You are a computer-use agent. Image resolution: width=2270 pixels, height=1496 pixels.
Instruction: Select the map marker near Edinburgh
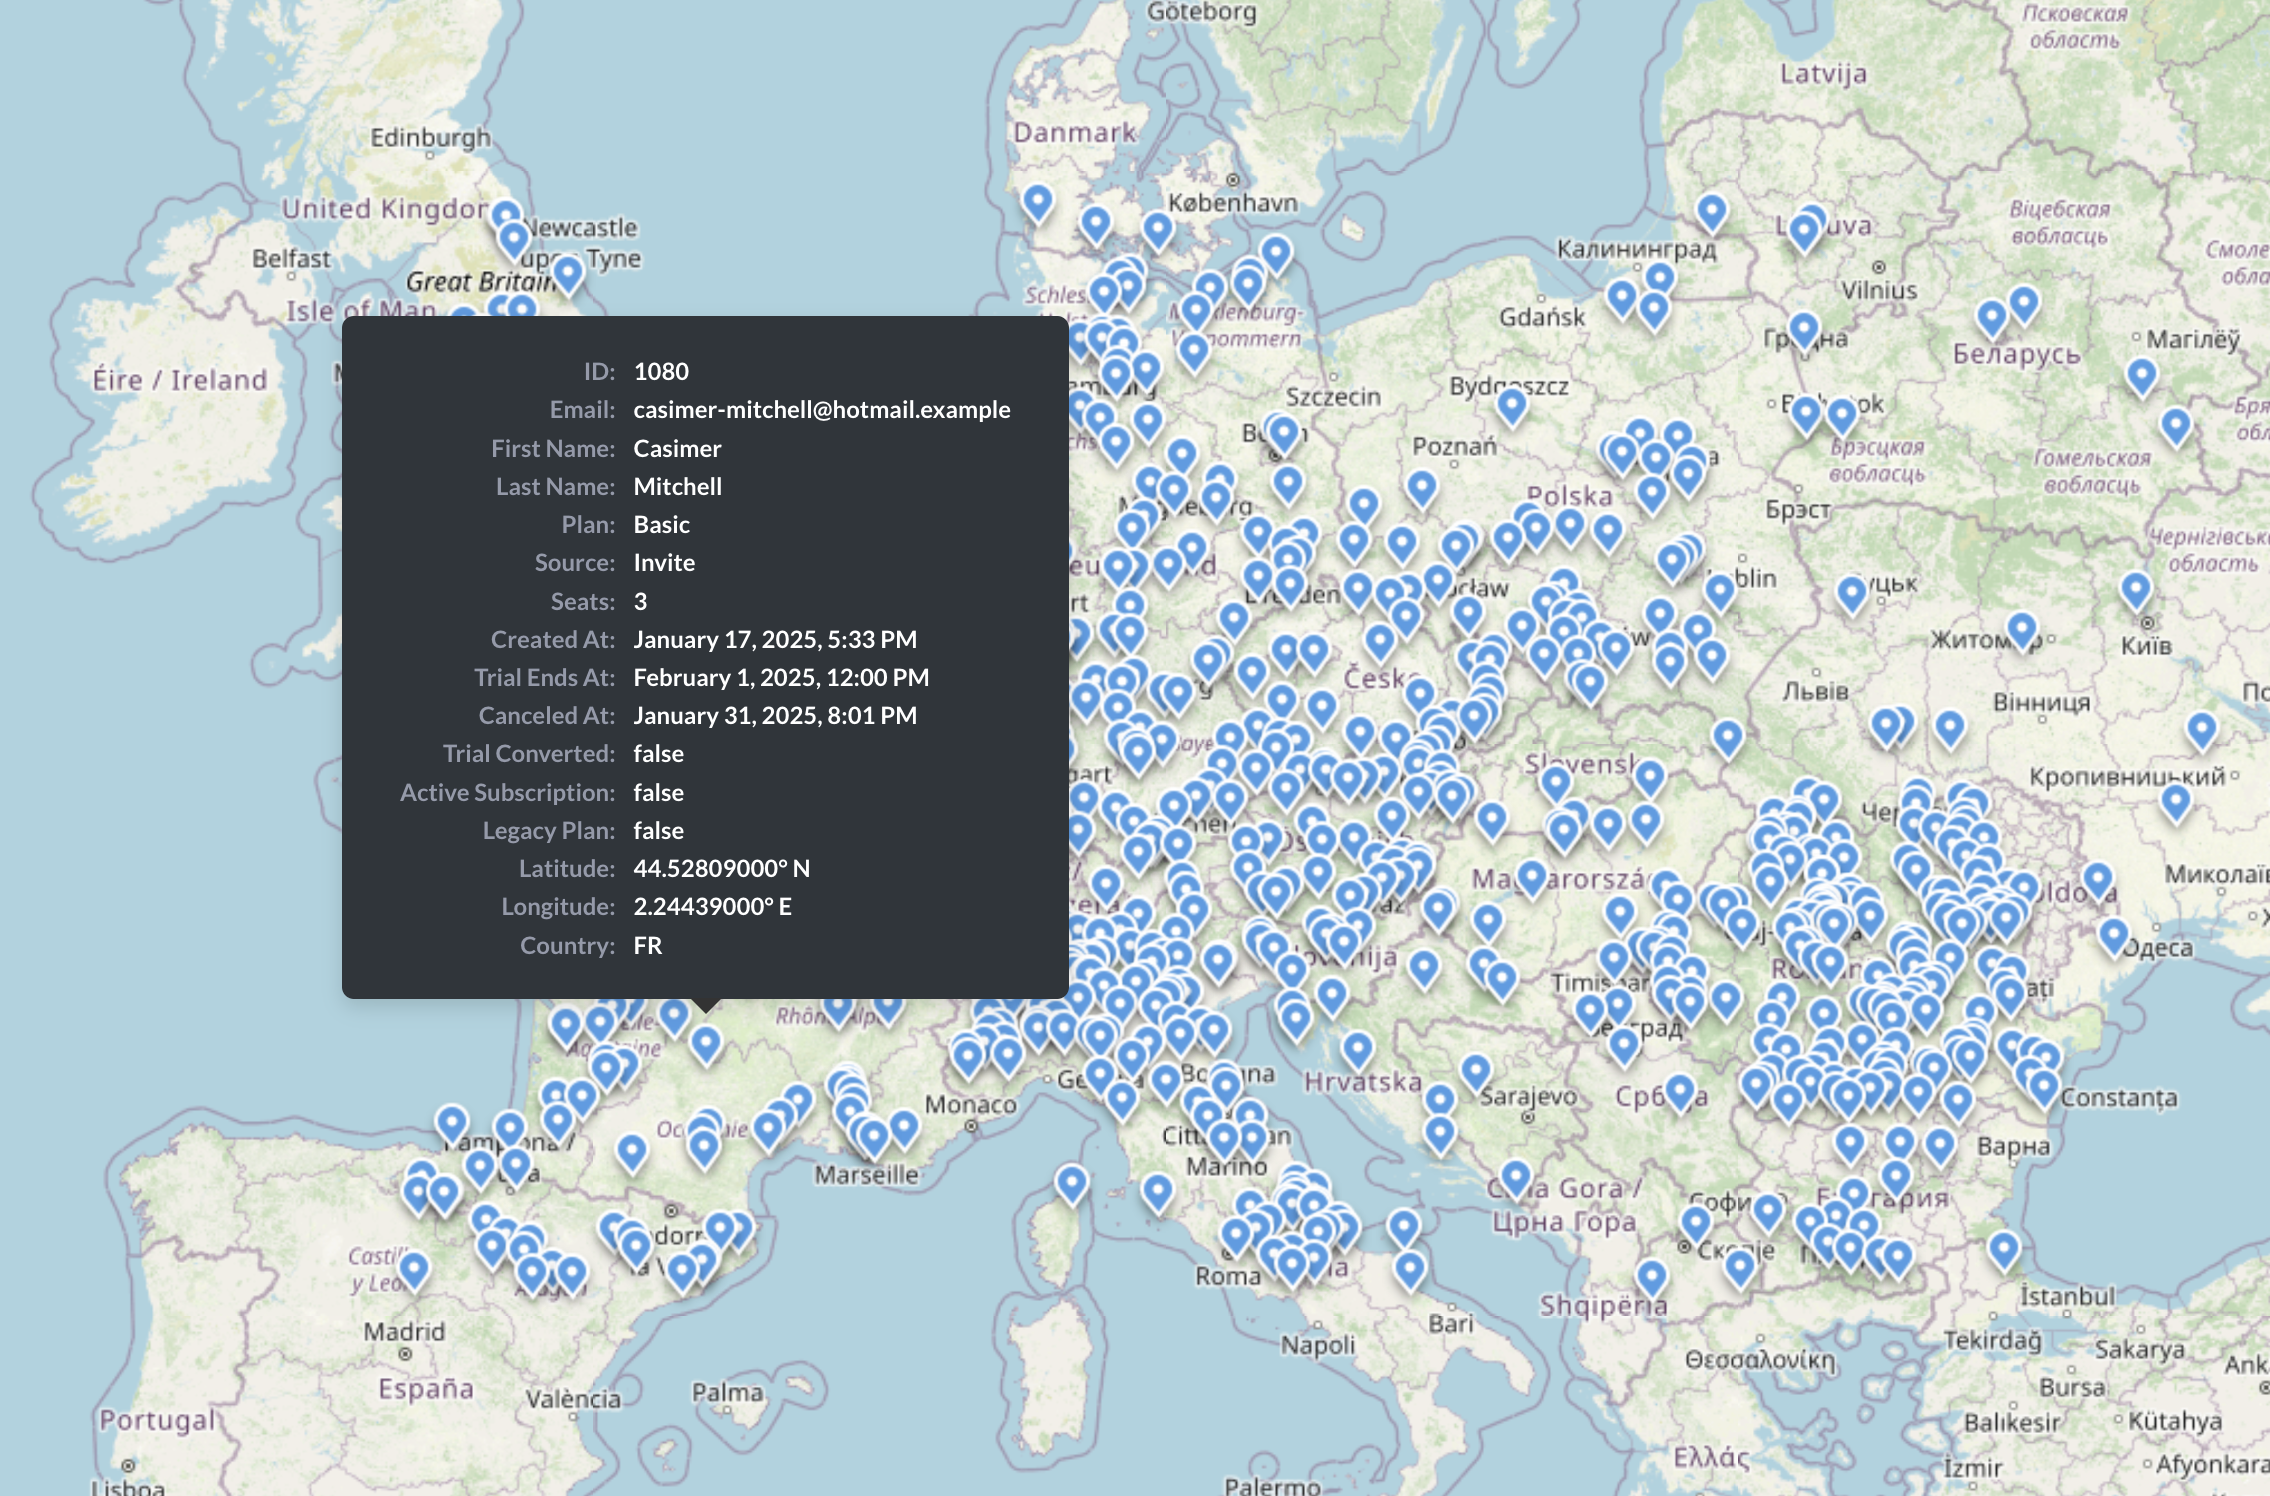click(508, 215)
